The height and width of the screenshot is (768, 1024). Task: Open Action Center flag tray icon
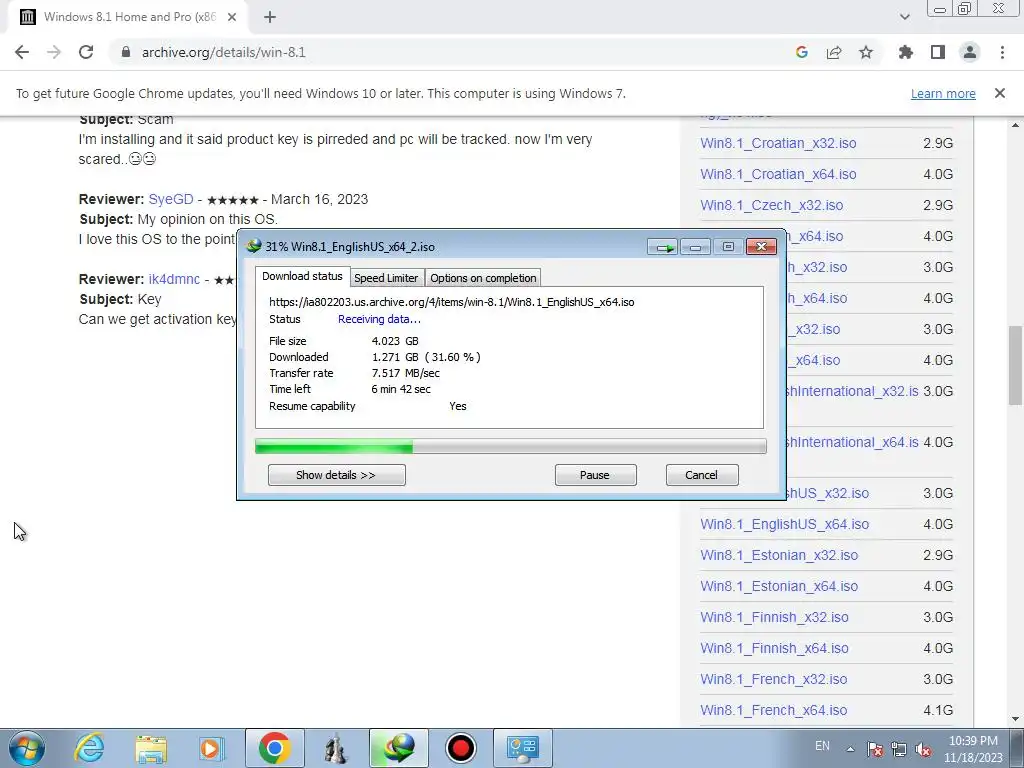[x=875, y=749]
